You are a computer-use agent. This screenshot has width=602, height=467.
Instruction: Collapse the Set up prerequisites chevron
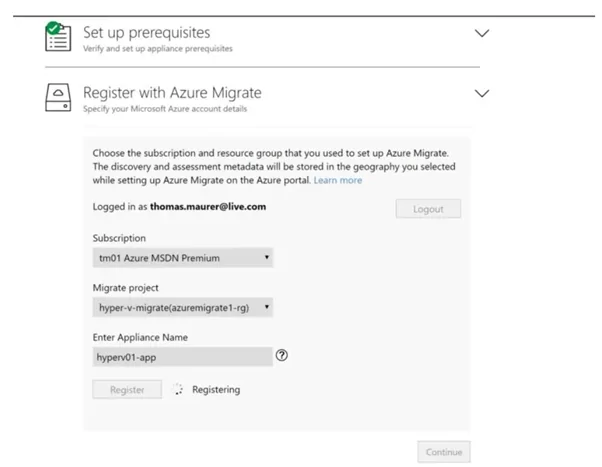click(482, 33)
